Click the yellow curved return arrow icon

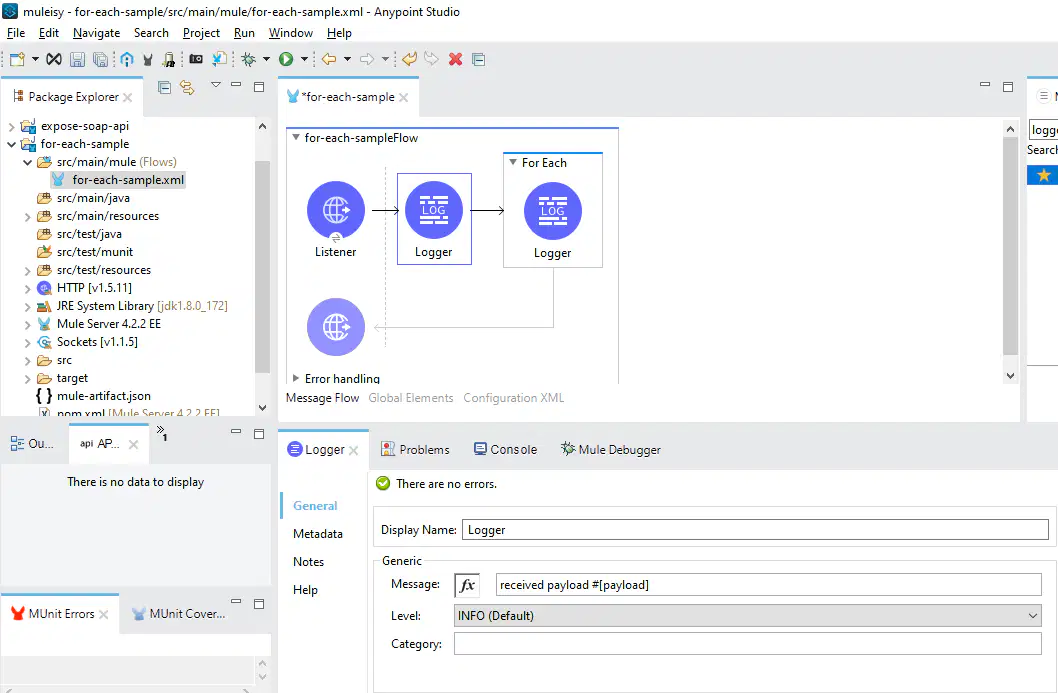coord(409,59)
